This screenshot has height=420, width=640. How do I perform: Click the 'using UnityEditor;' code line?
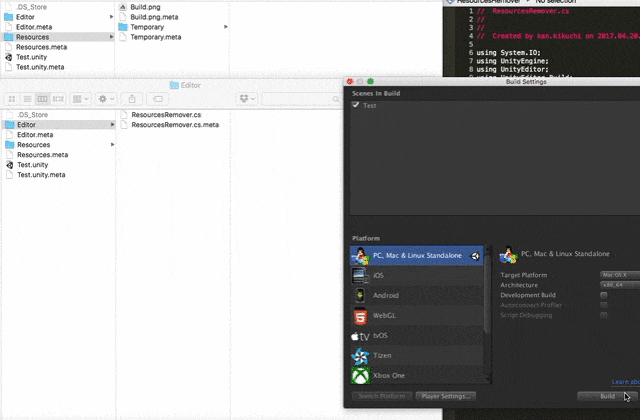(512, 69)
